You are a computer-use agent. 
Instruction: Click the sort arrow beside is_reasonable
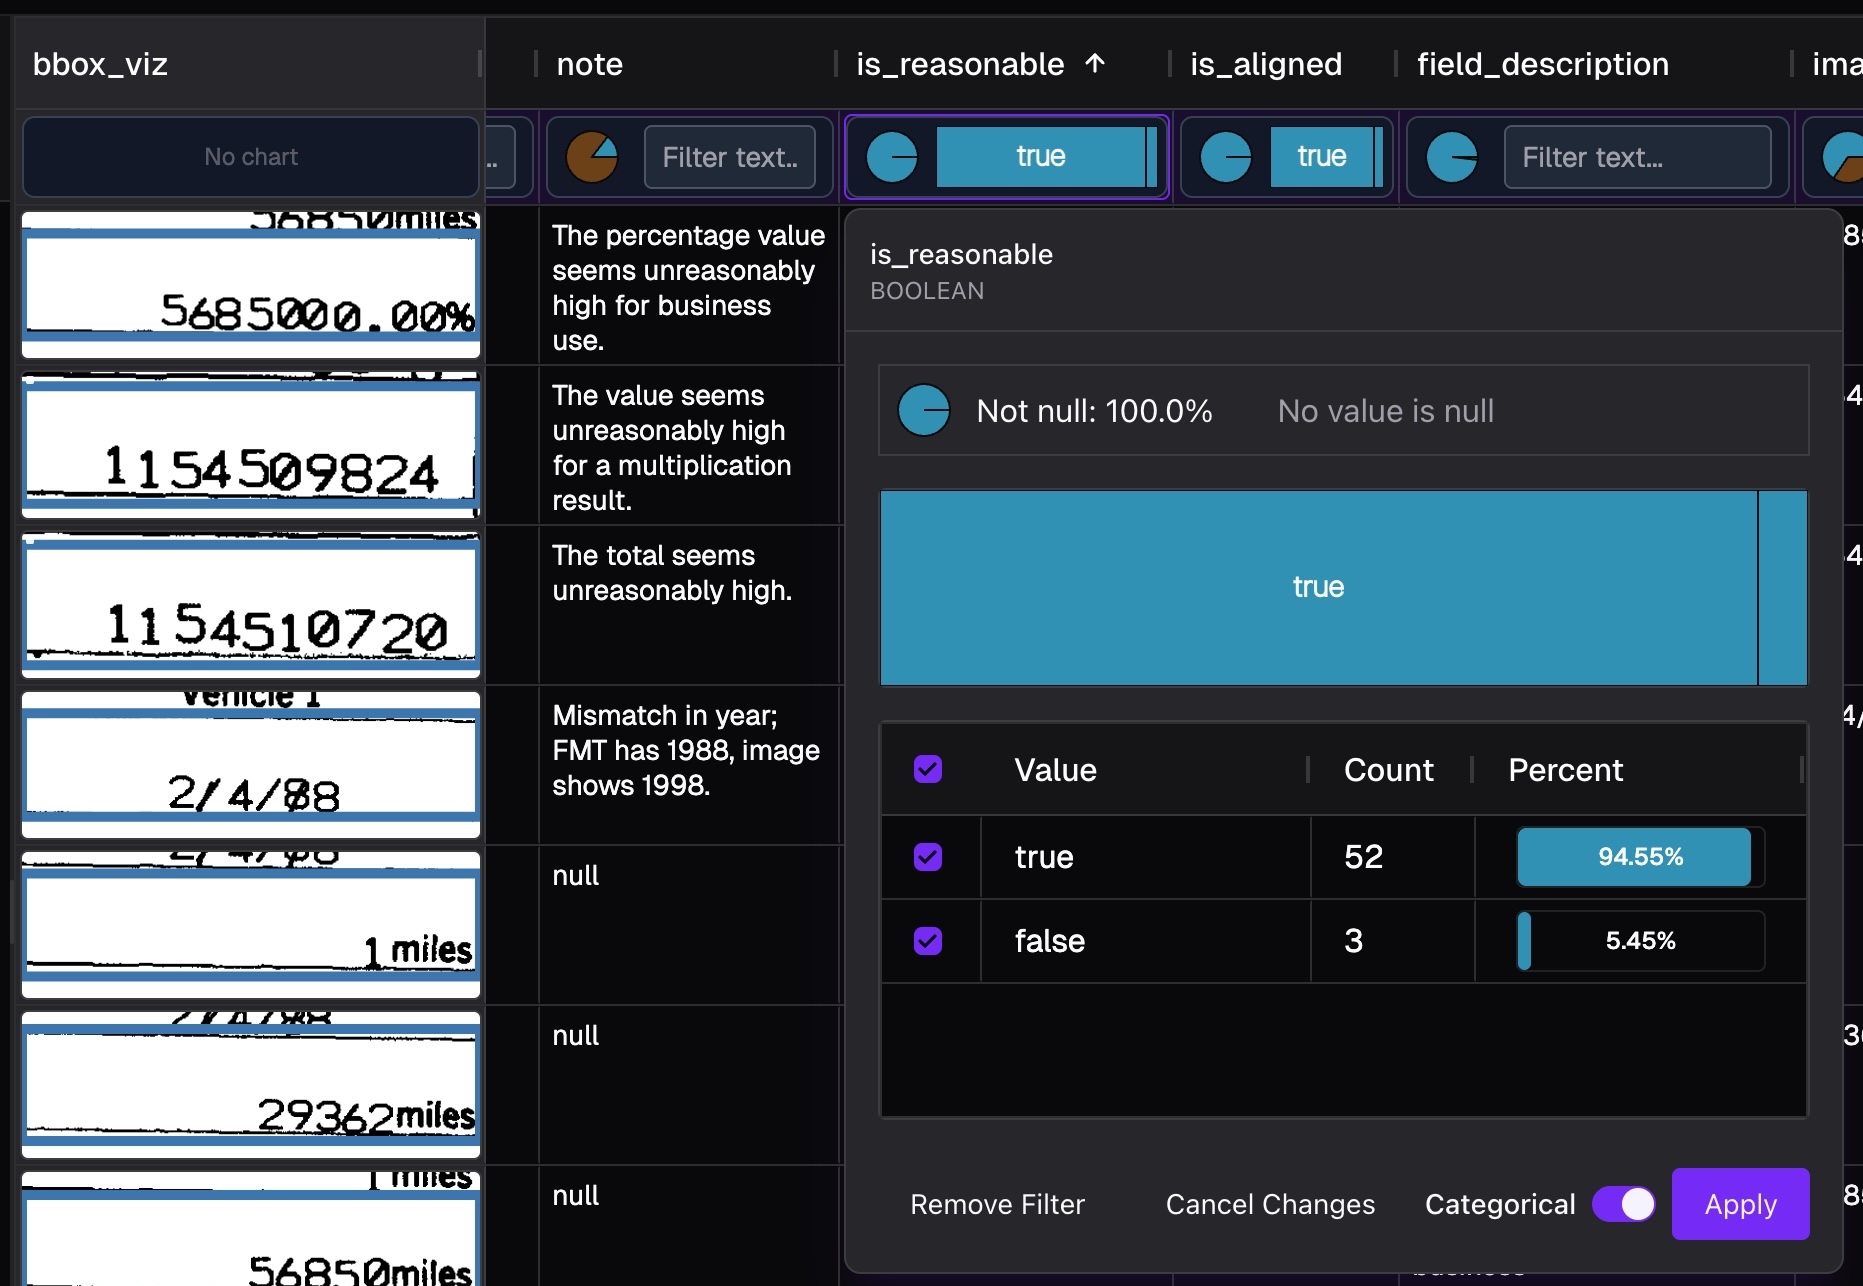(x=1095, y=64)
